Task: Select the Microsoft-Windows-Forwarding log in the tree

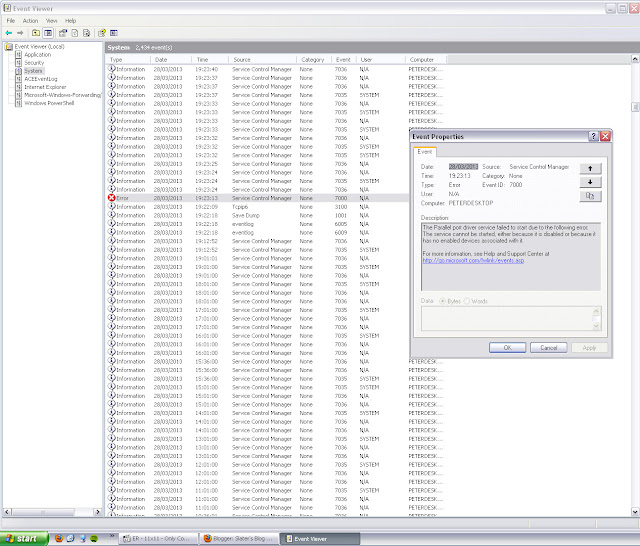Action: tap(62, 95)
